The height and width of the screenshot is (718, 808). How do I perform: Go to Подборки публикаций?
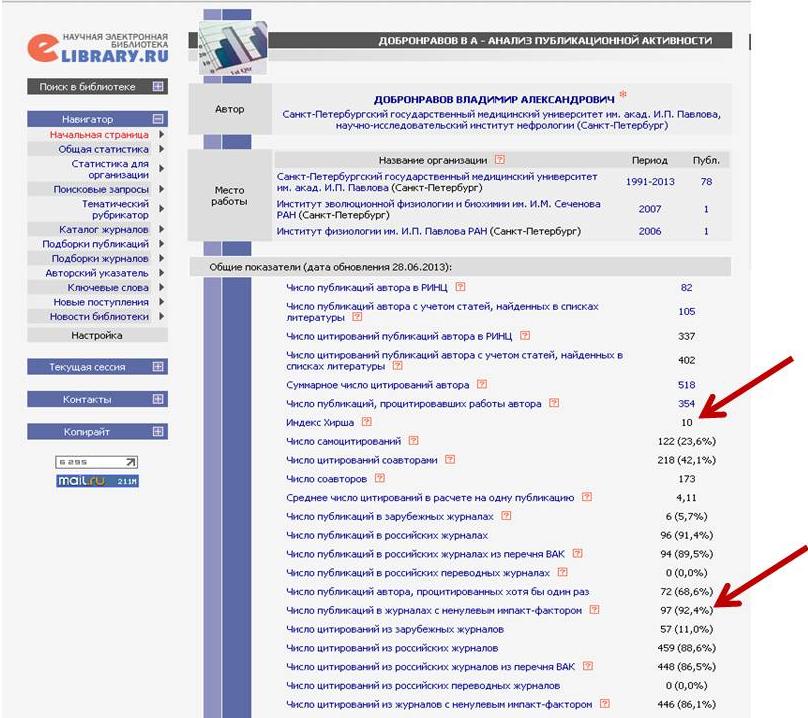tap(95, 244)
